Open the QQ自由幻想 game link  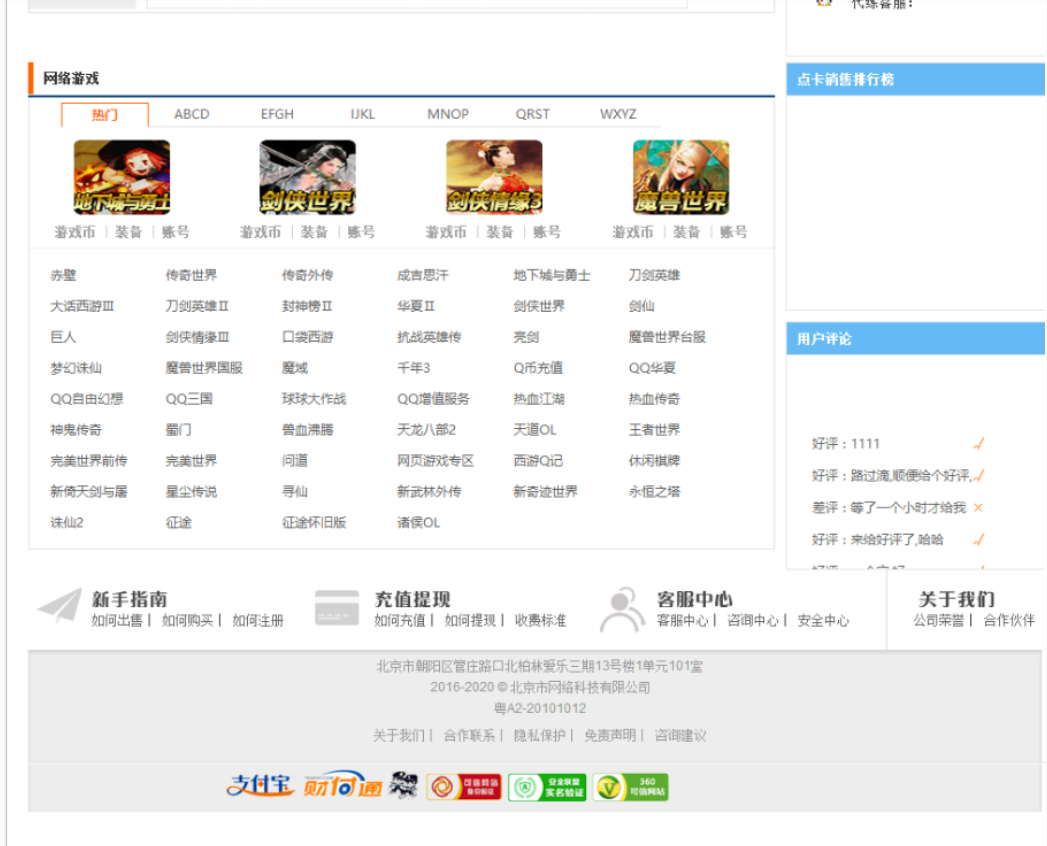point(87,399)
